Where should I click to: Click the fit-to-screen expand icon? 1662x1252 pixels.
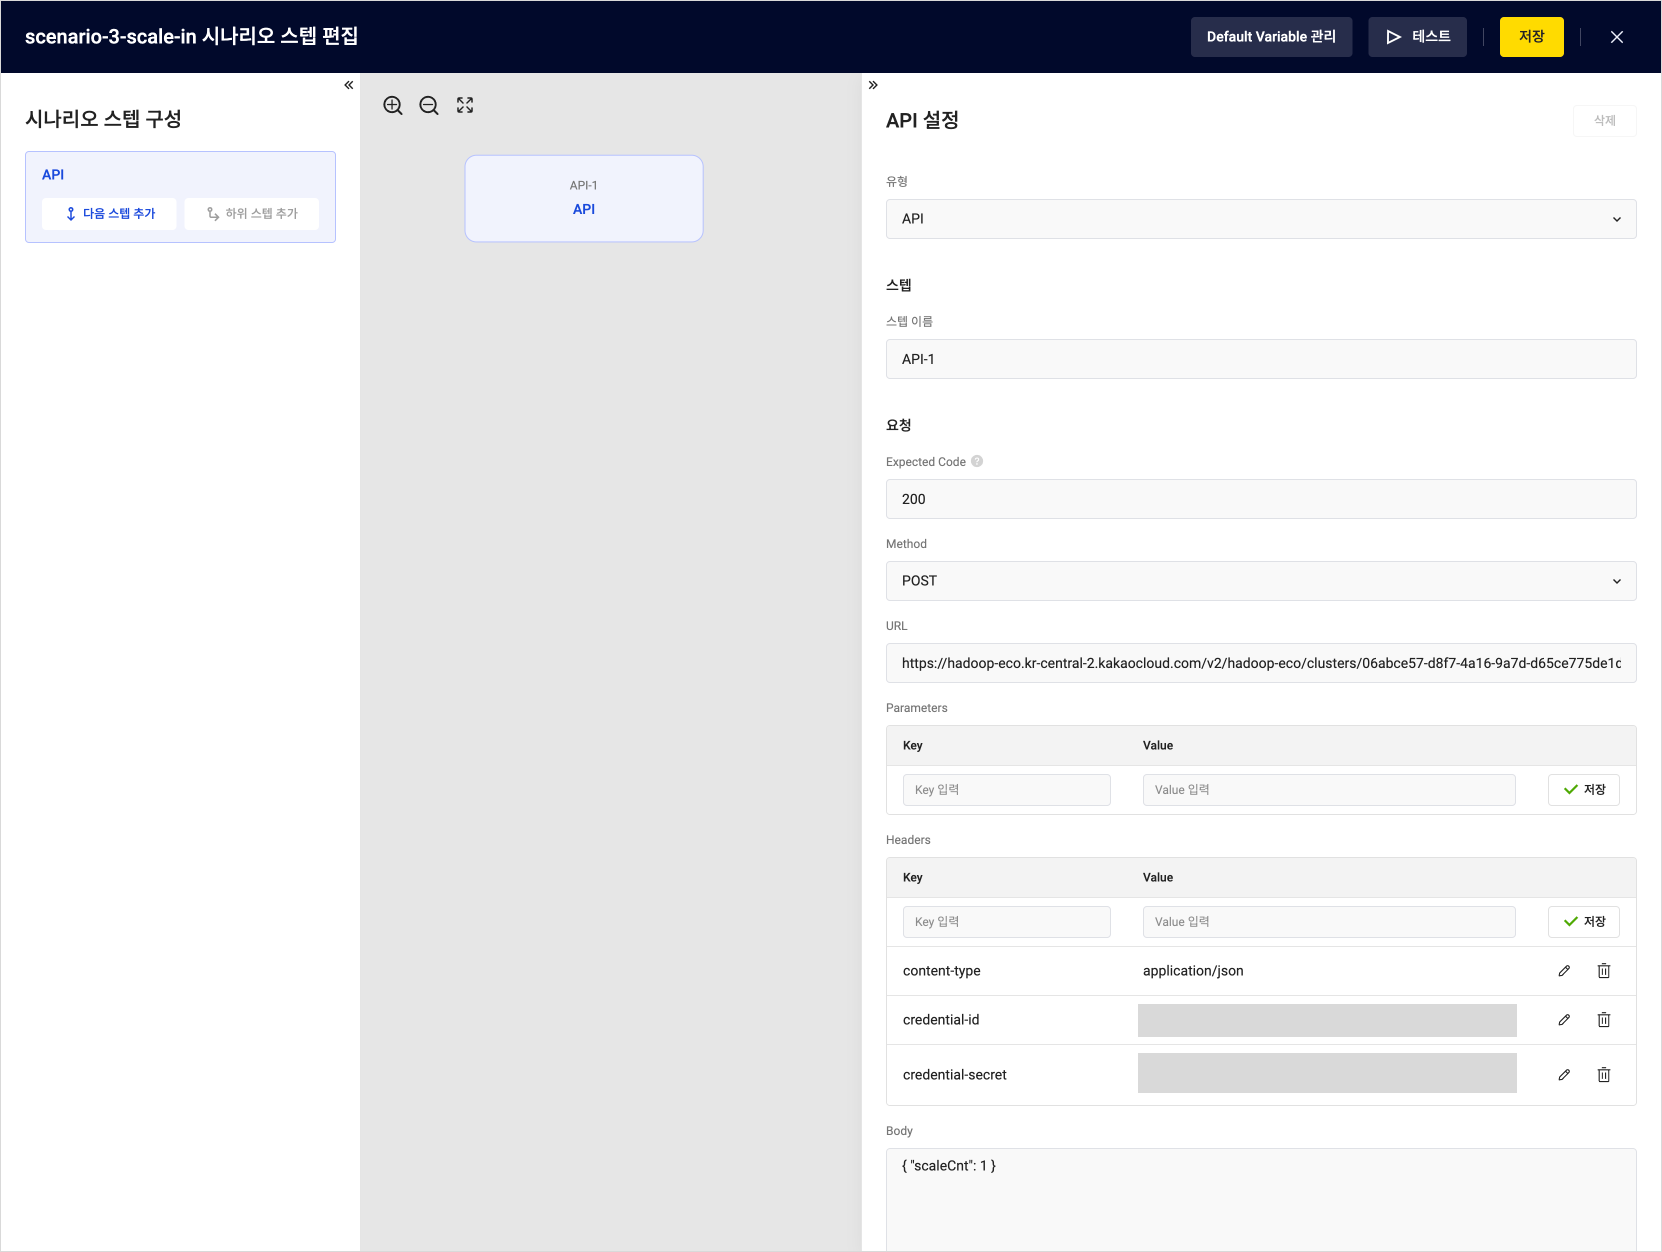coord(465,105)
